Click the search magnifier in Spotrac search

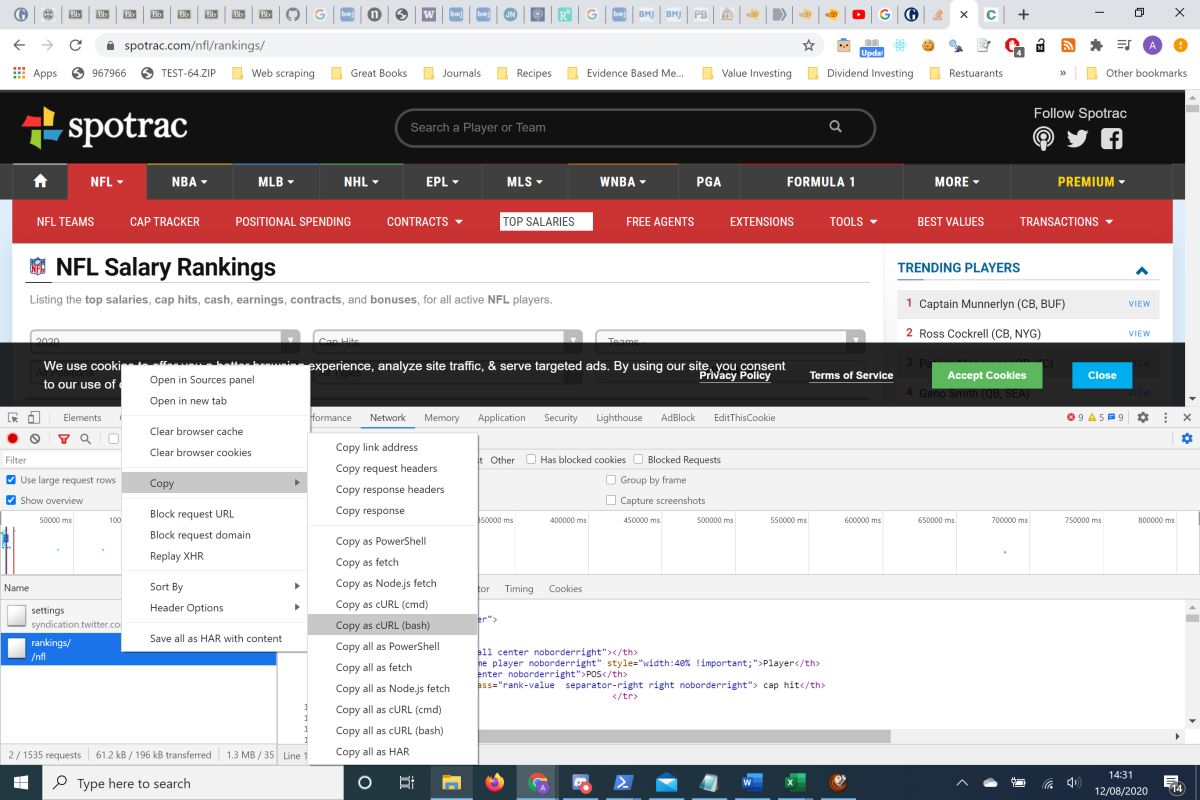pyautogui.click(x=835, y=127)
